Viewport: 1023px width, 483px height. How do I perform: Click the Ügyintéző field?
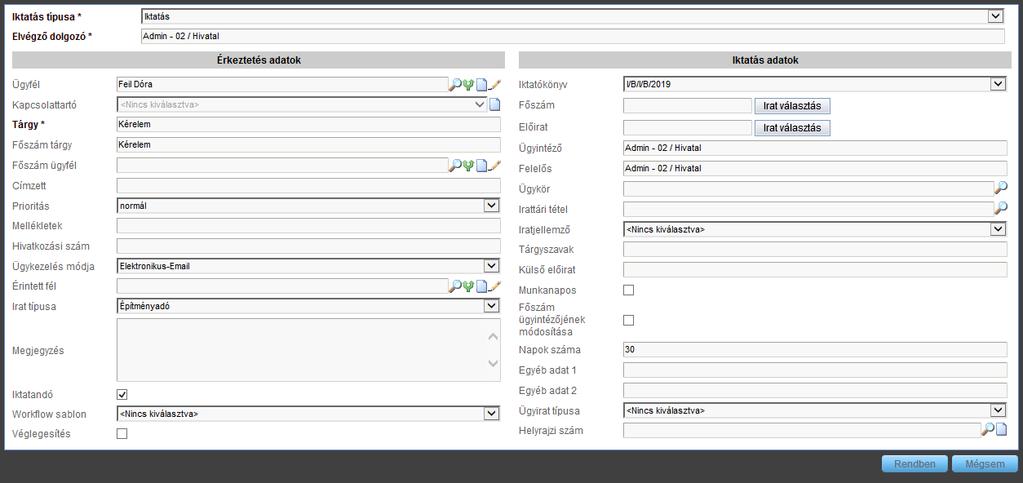coord(815,148)
